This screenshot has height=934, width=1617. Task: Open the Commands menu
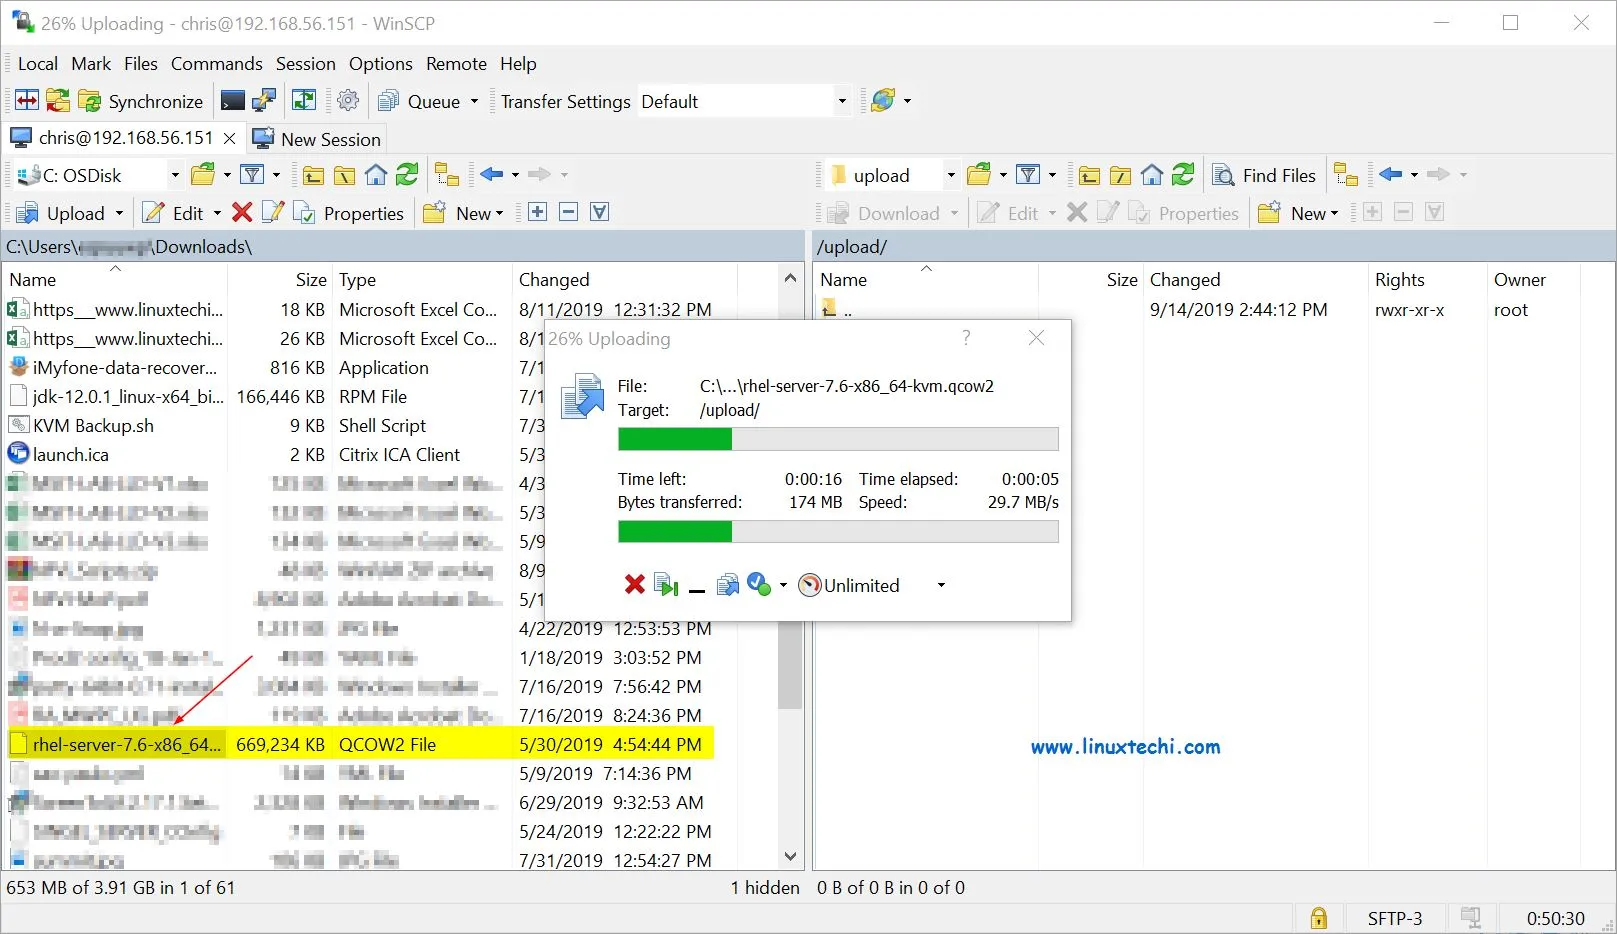pos(216,64)
